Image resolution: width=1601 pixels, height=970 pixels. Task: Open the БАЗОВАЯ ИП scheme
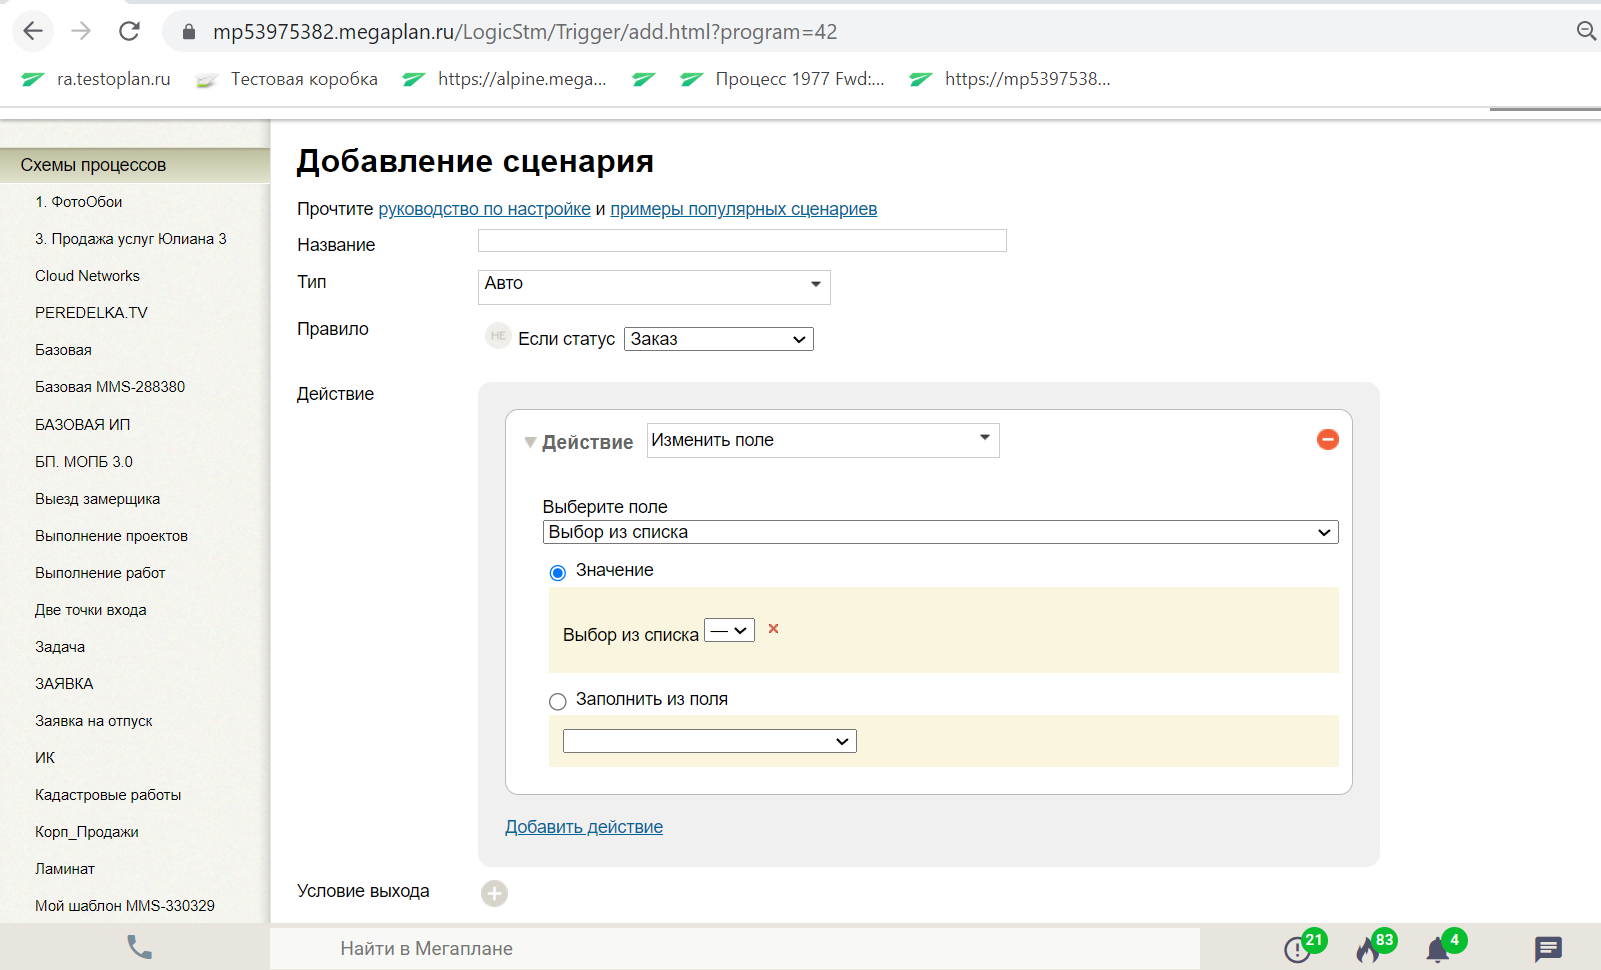pyautogui.click(x=82, y=425)
